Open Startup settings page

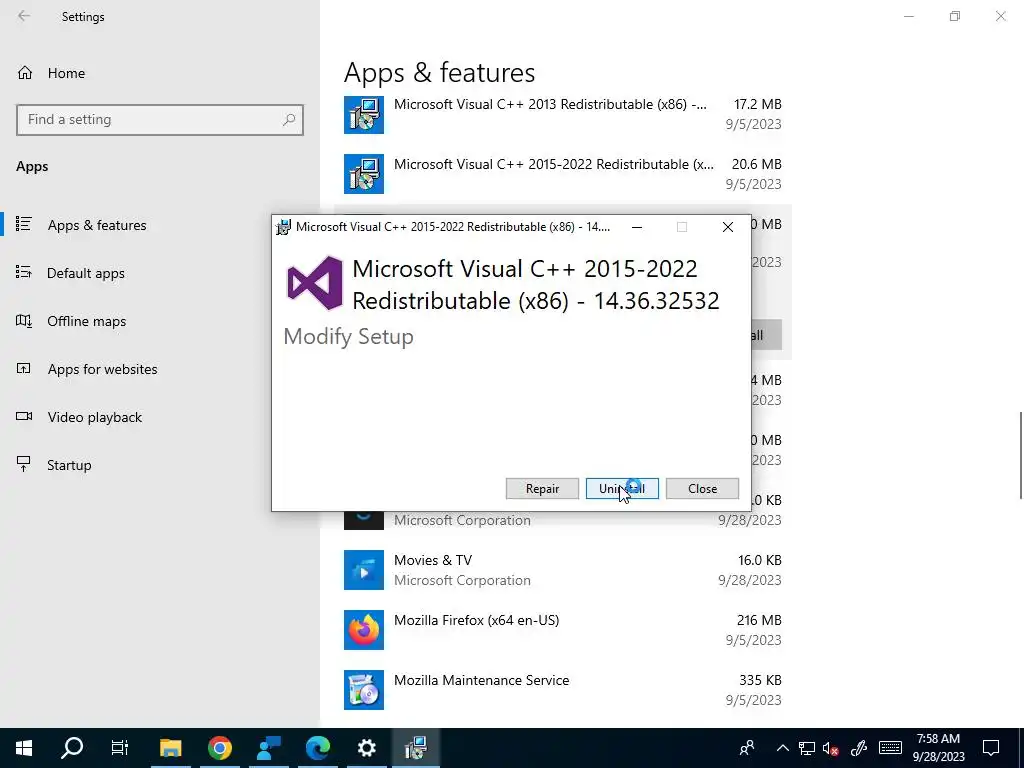(69, 465)
